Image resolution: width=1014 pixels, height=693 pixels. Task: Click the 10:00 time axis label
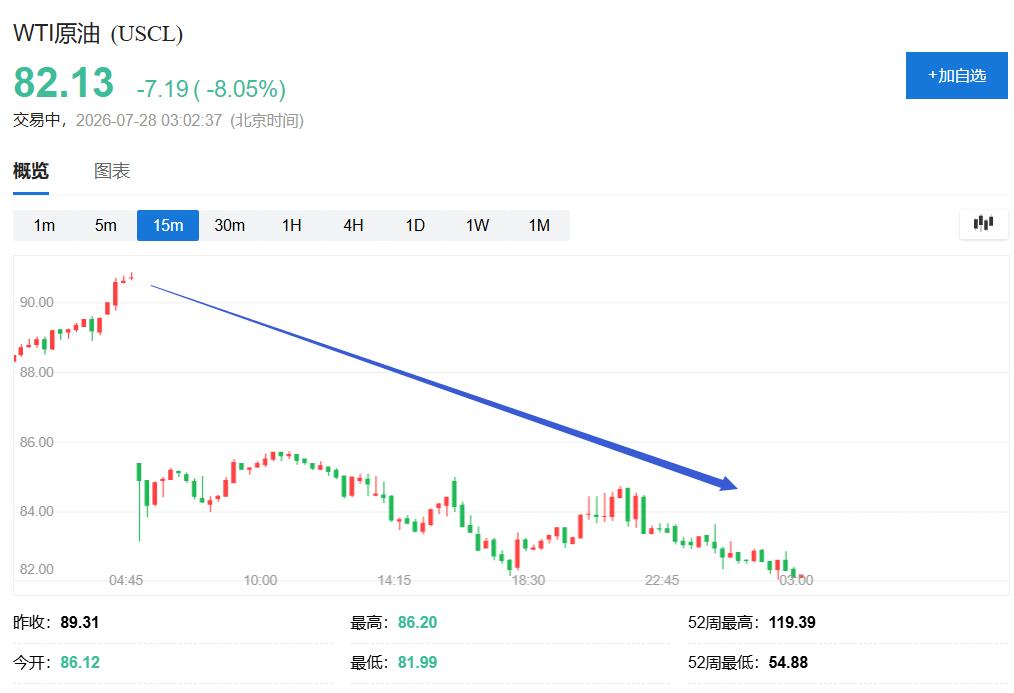[260, 580]
